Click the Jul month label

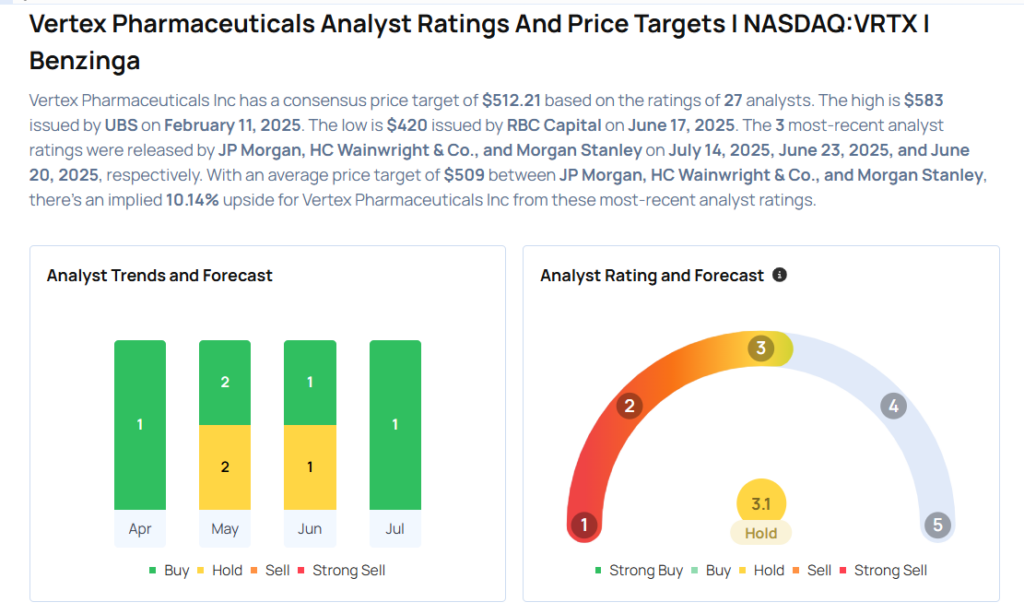pyautogui.click(x=395, y=529)
